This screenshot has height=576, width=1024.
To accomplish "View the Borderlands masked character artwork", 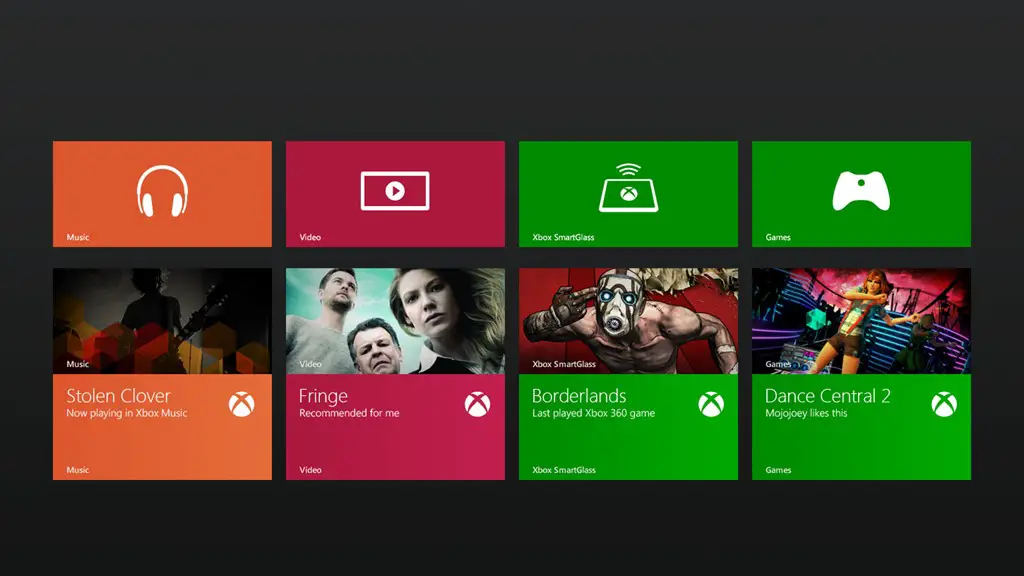I will pyautogui.click(x=628, y=321).
